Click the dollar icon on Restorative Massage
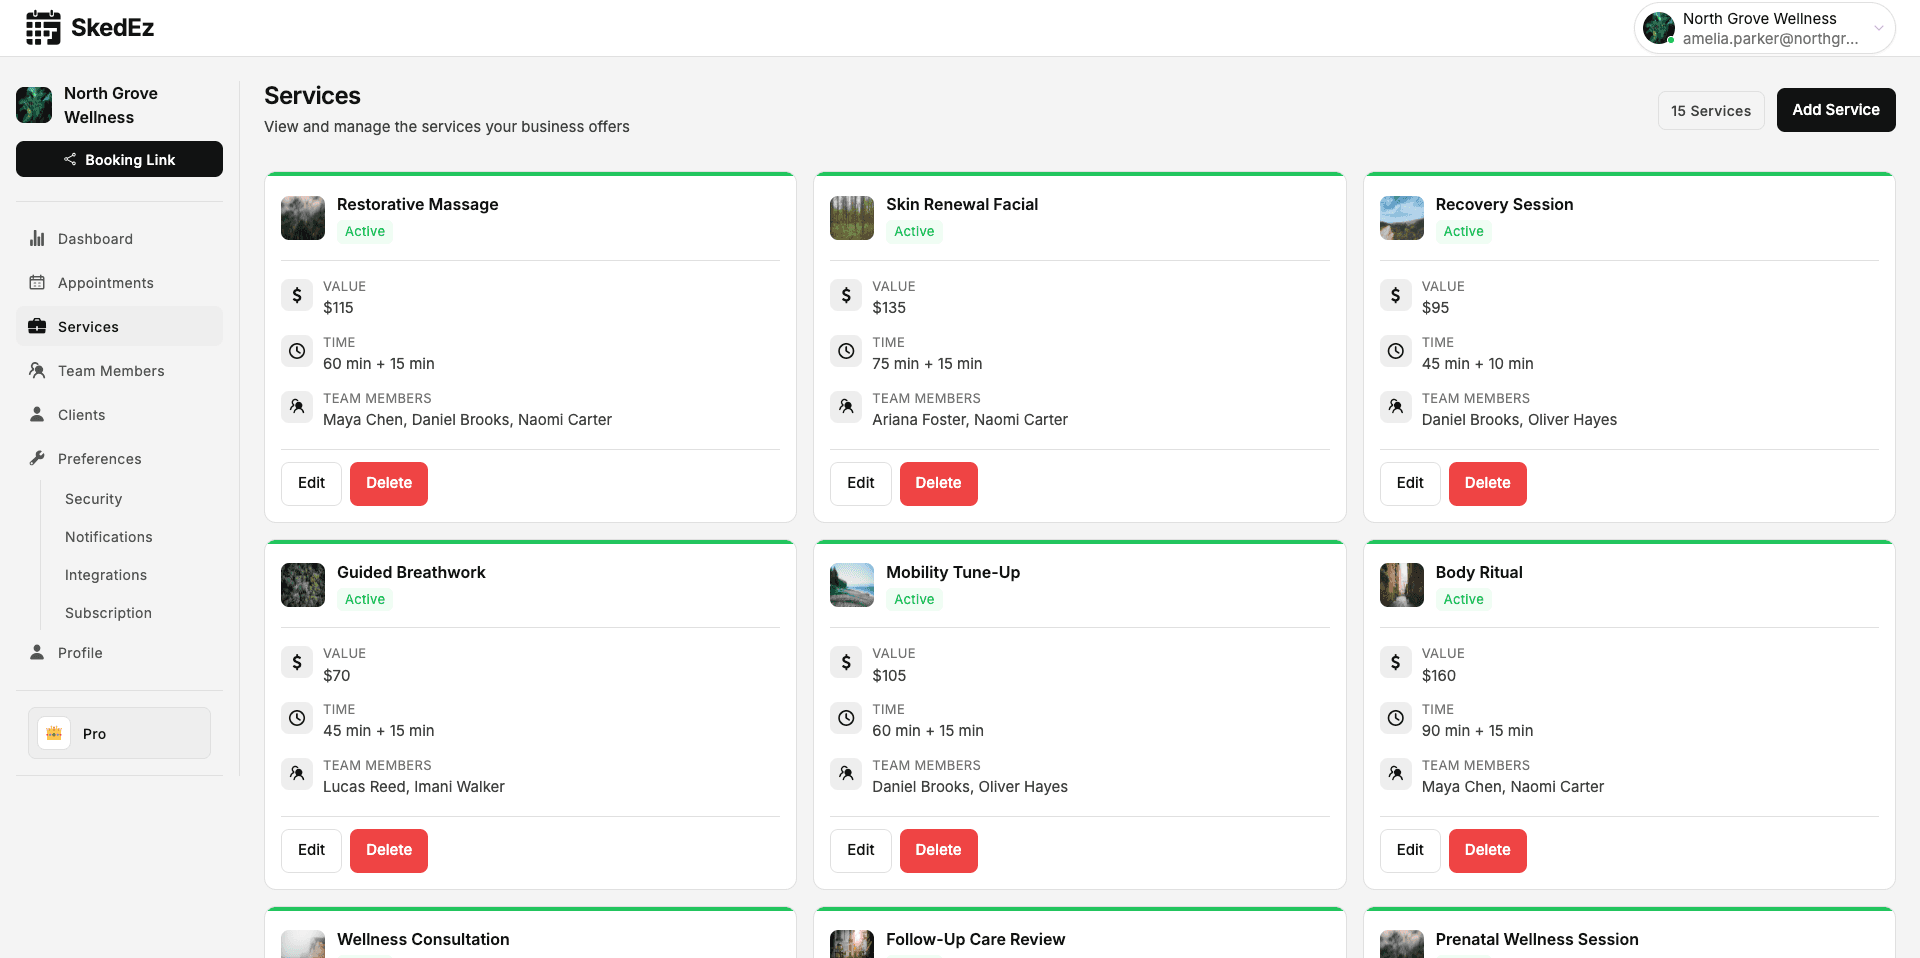Viewport: 1920px width, 958px height. 297,295
